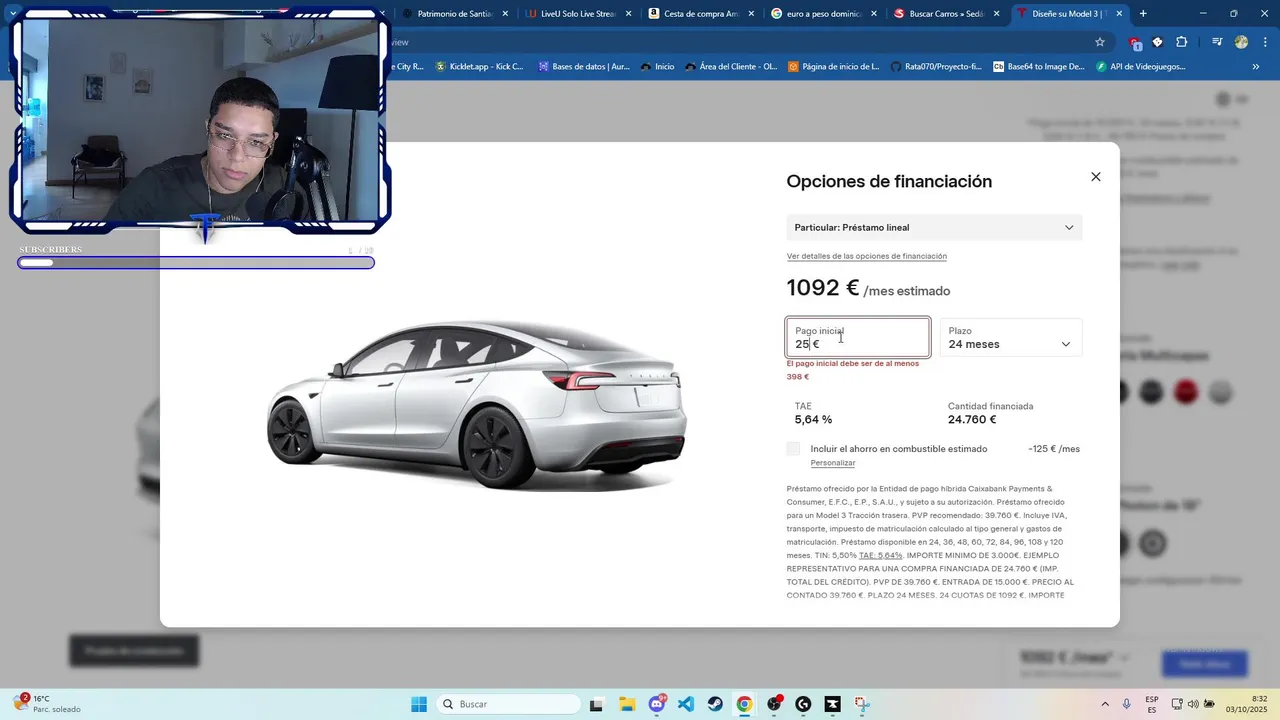The width and height of the screenshot is (1280, 720).
Task: Open Visual Studio Code from taskbar
Action: (x=686, y=704)
